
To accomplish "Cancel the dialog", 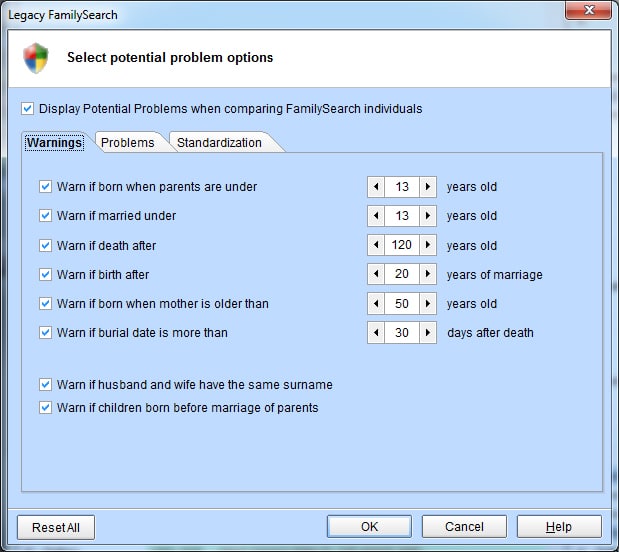I will (464, 526).
